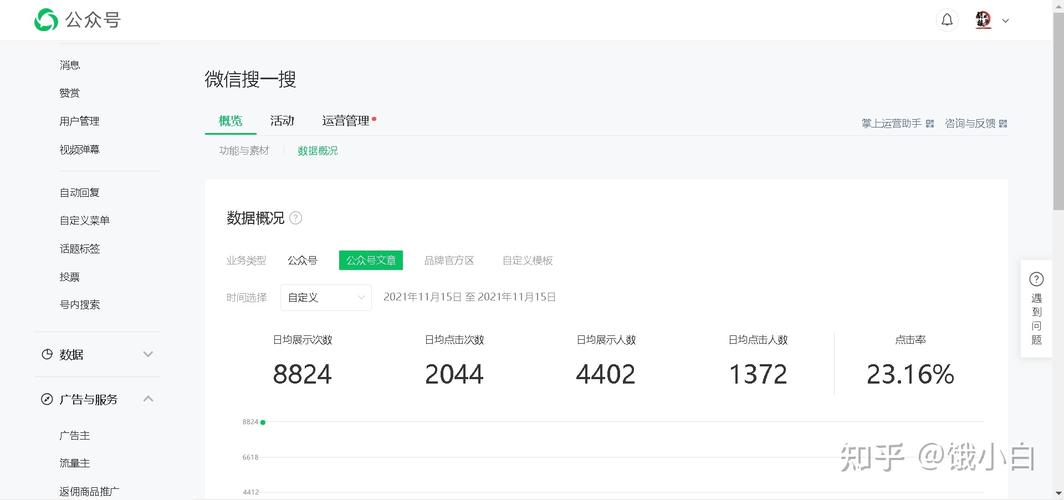The image size is (1064, 500).
Task: Open 返佣商品推广 in sidebar
Action: click(x=90, y=491)
